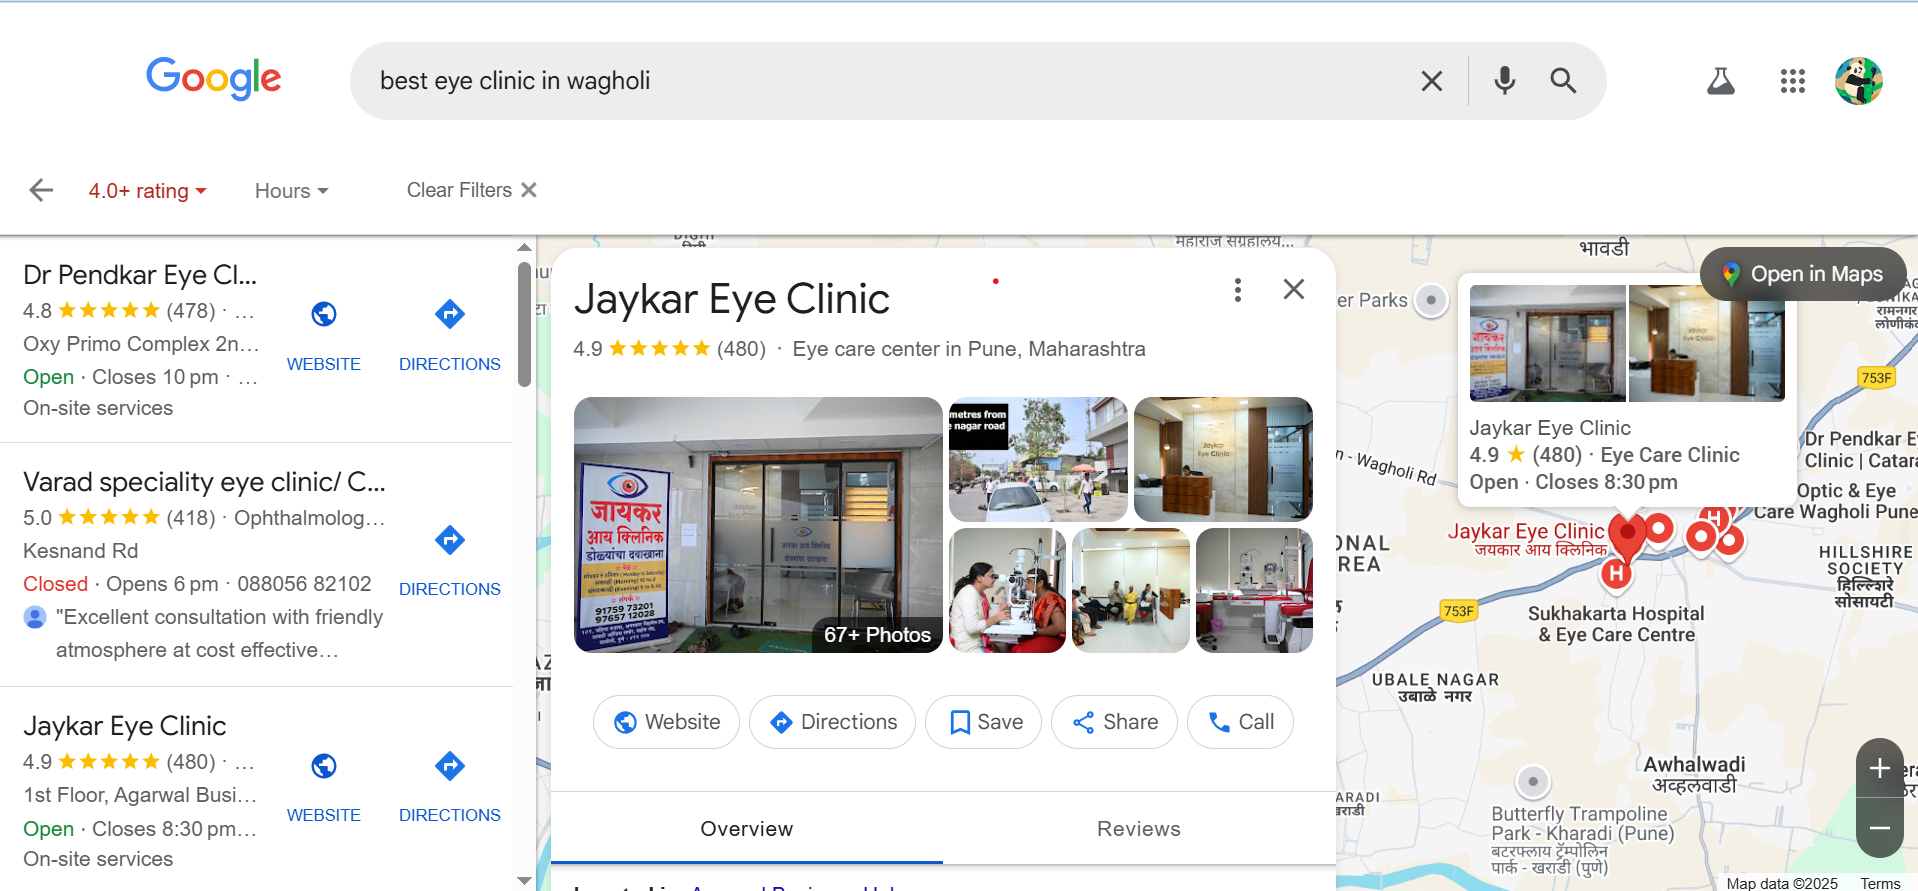1918x891 pixels.
Task: Click the magnifying glass search icon
Action: (x=1563, y=81)
